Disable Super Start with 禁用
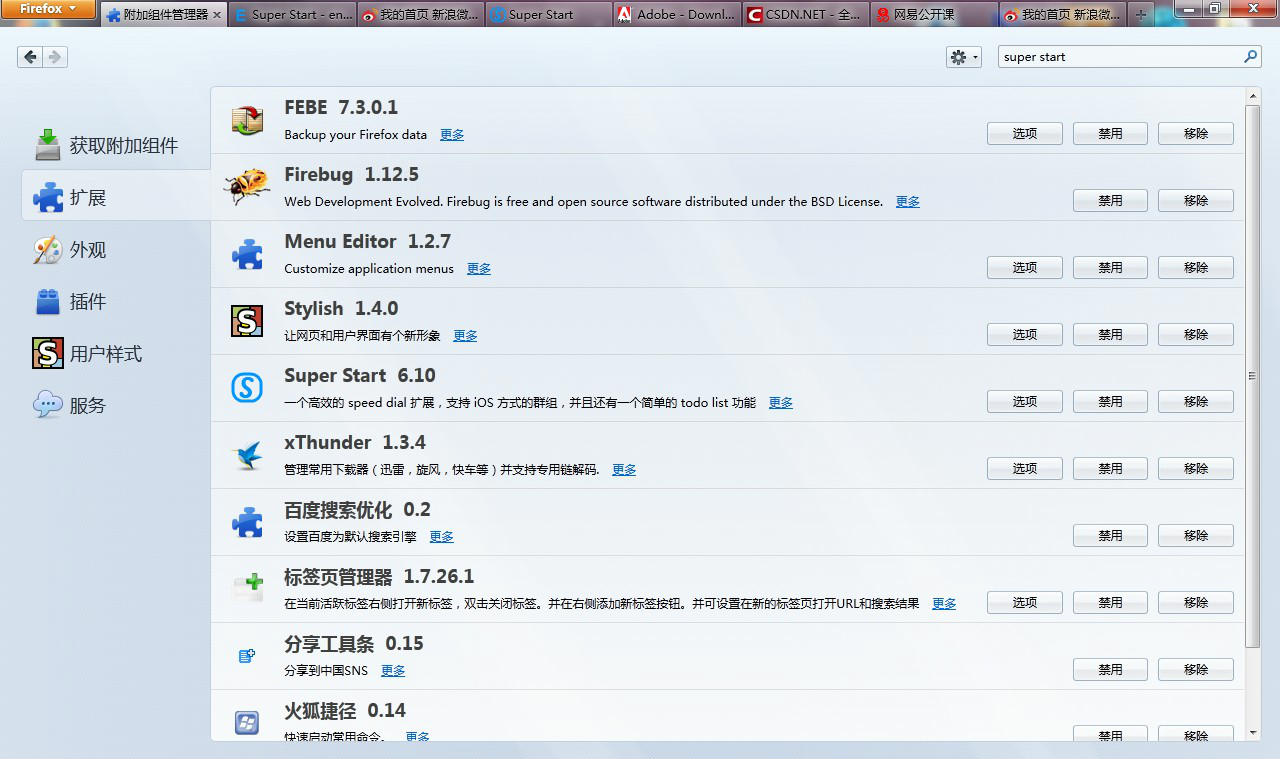This screenshot has height=759, width=1280. (1110, 402)
